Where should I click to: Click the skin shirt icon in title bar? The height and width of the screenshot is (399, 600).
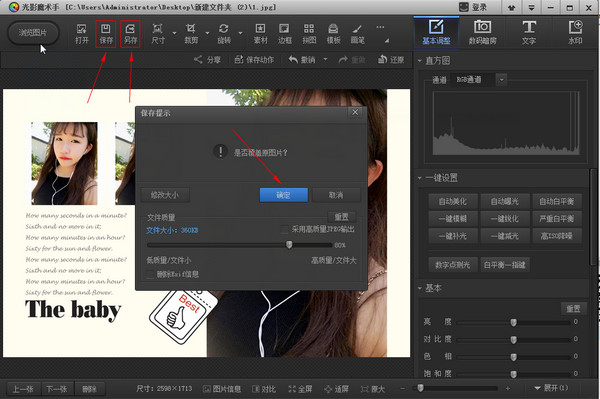[x=511, y=8]
